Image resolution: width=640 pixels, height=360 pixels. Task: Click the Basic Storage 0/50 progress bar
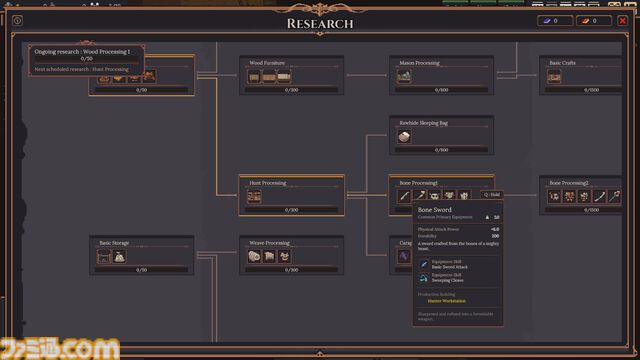(x=141, y=270)
